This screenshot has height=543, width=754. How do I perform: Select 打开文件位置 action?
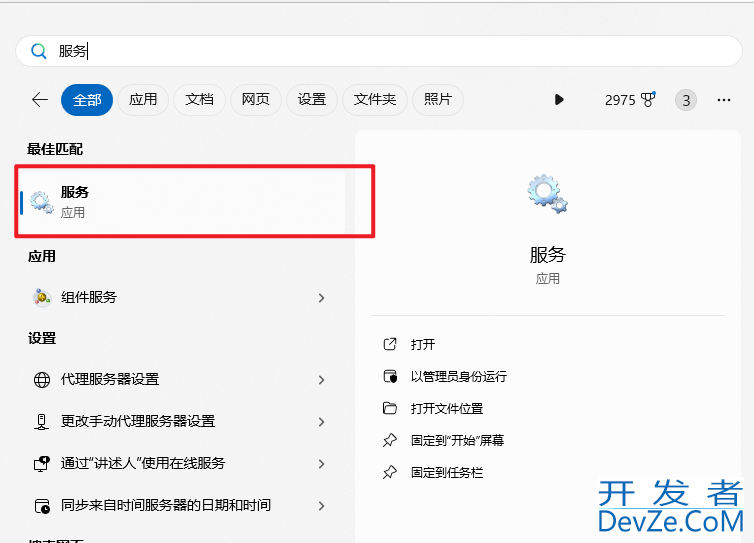pyautogui.click(x=446, y=408)
